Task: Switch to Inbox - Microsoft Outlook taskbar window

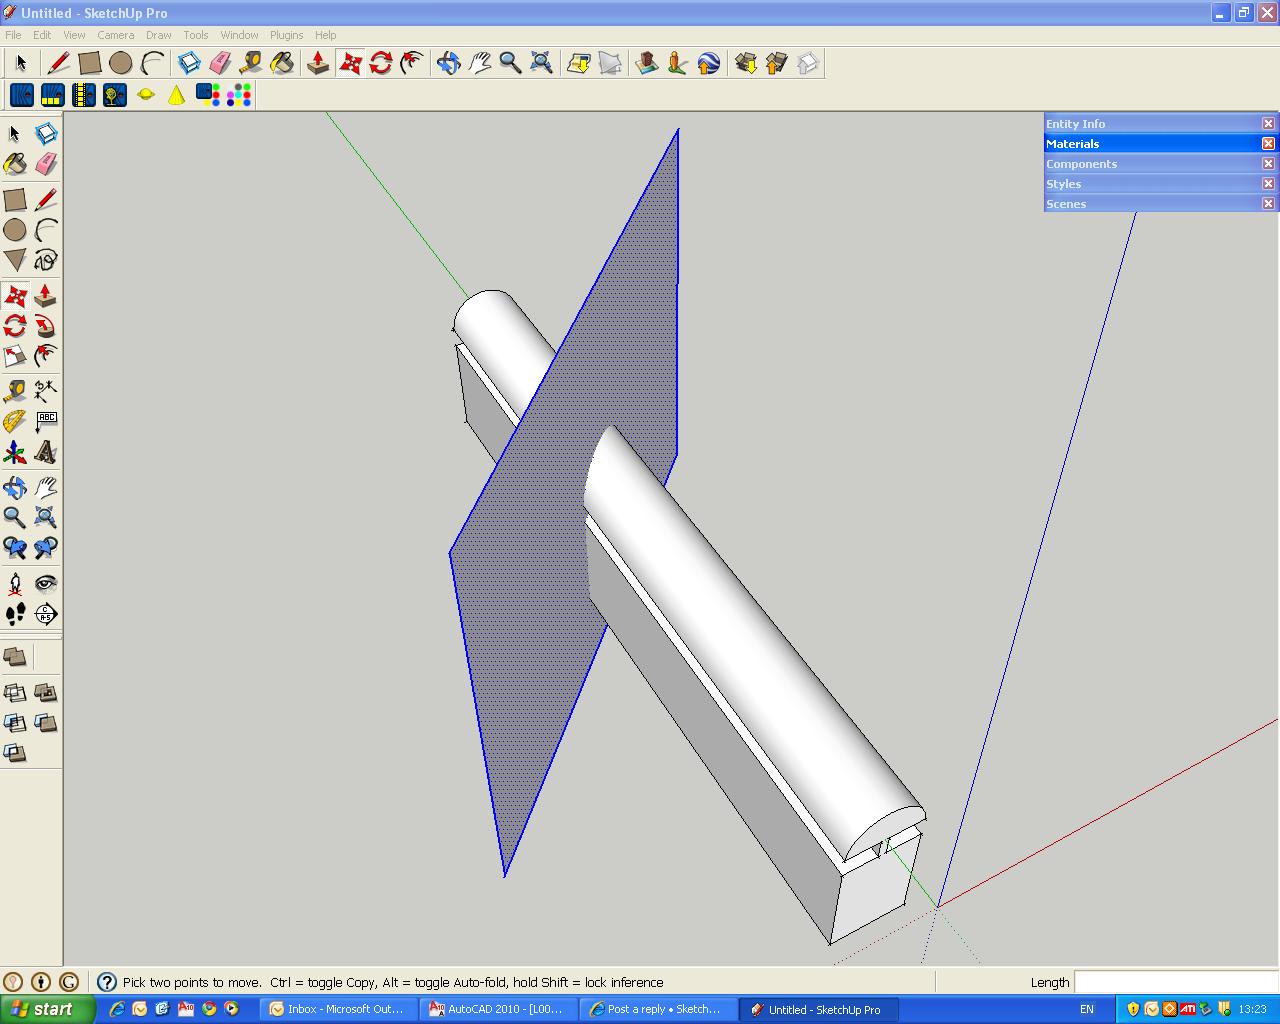Action: point(338,1009)
